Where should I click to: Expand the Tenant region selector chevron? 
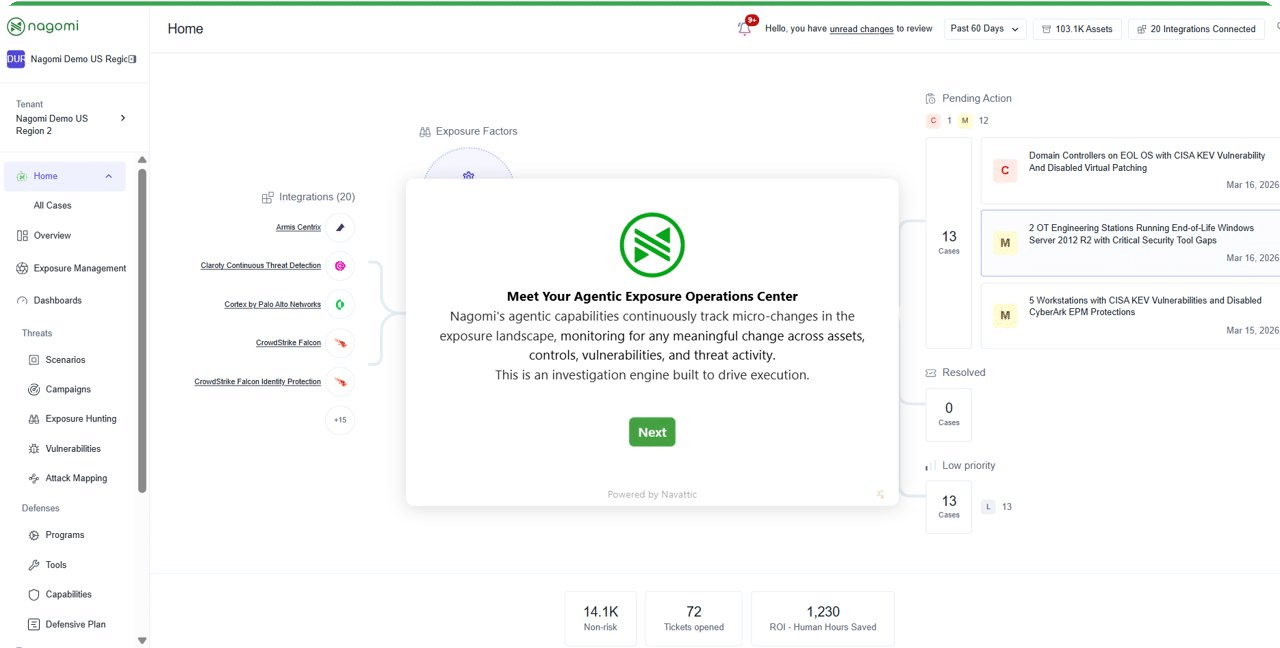point(123,118)
